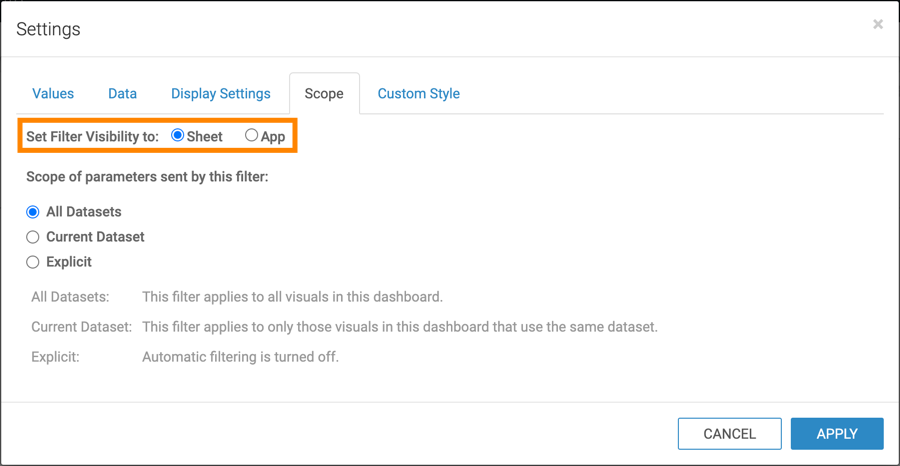Set filter visibility to Sheet
The height and width of the screenshot is (466, 900).
click(178, 135)
